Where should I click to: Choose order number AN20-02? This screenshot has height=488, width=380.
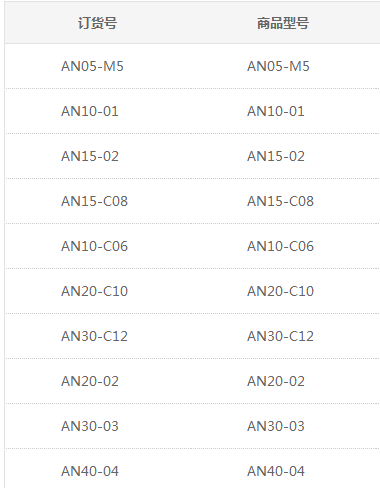click(x=90, y=381)
